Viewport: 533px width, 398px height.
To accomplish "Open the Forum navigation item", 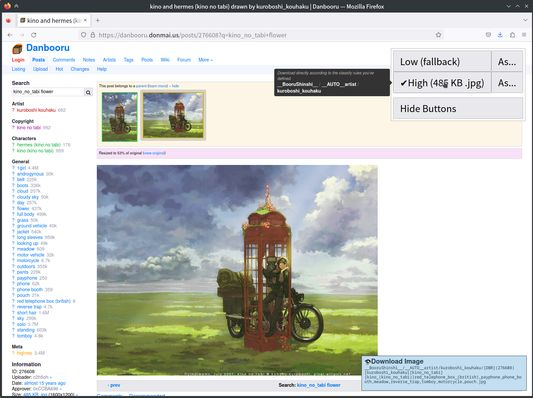I will [x=184, y=60].
